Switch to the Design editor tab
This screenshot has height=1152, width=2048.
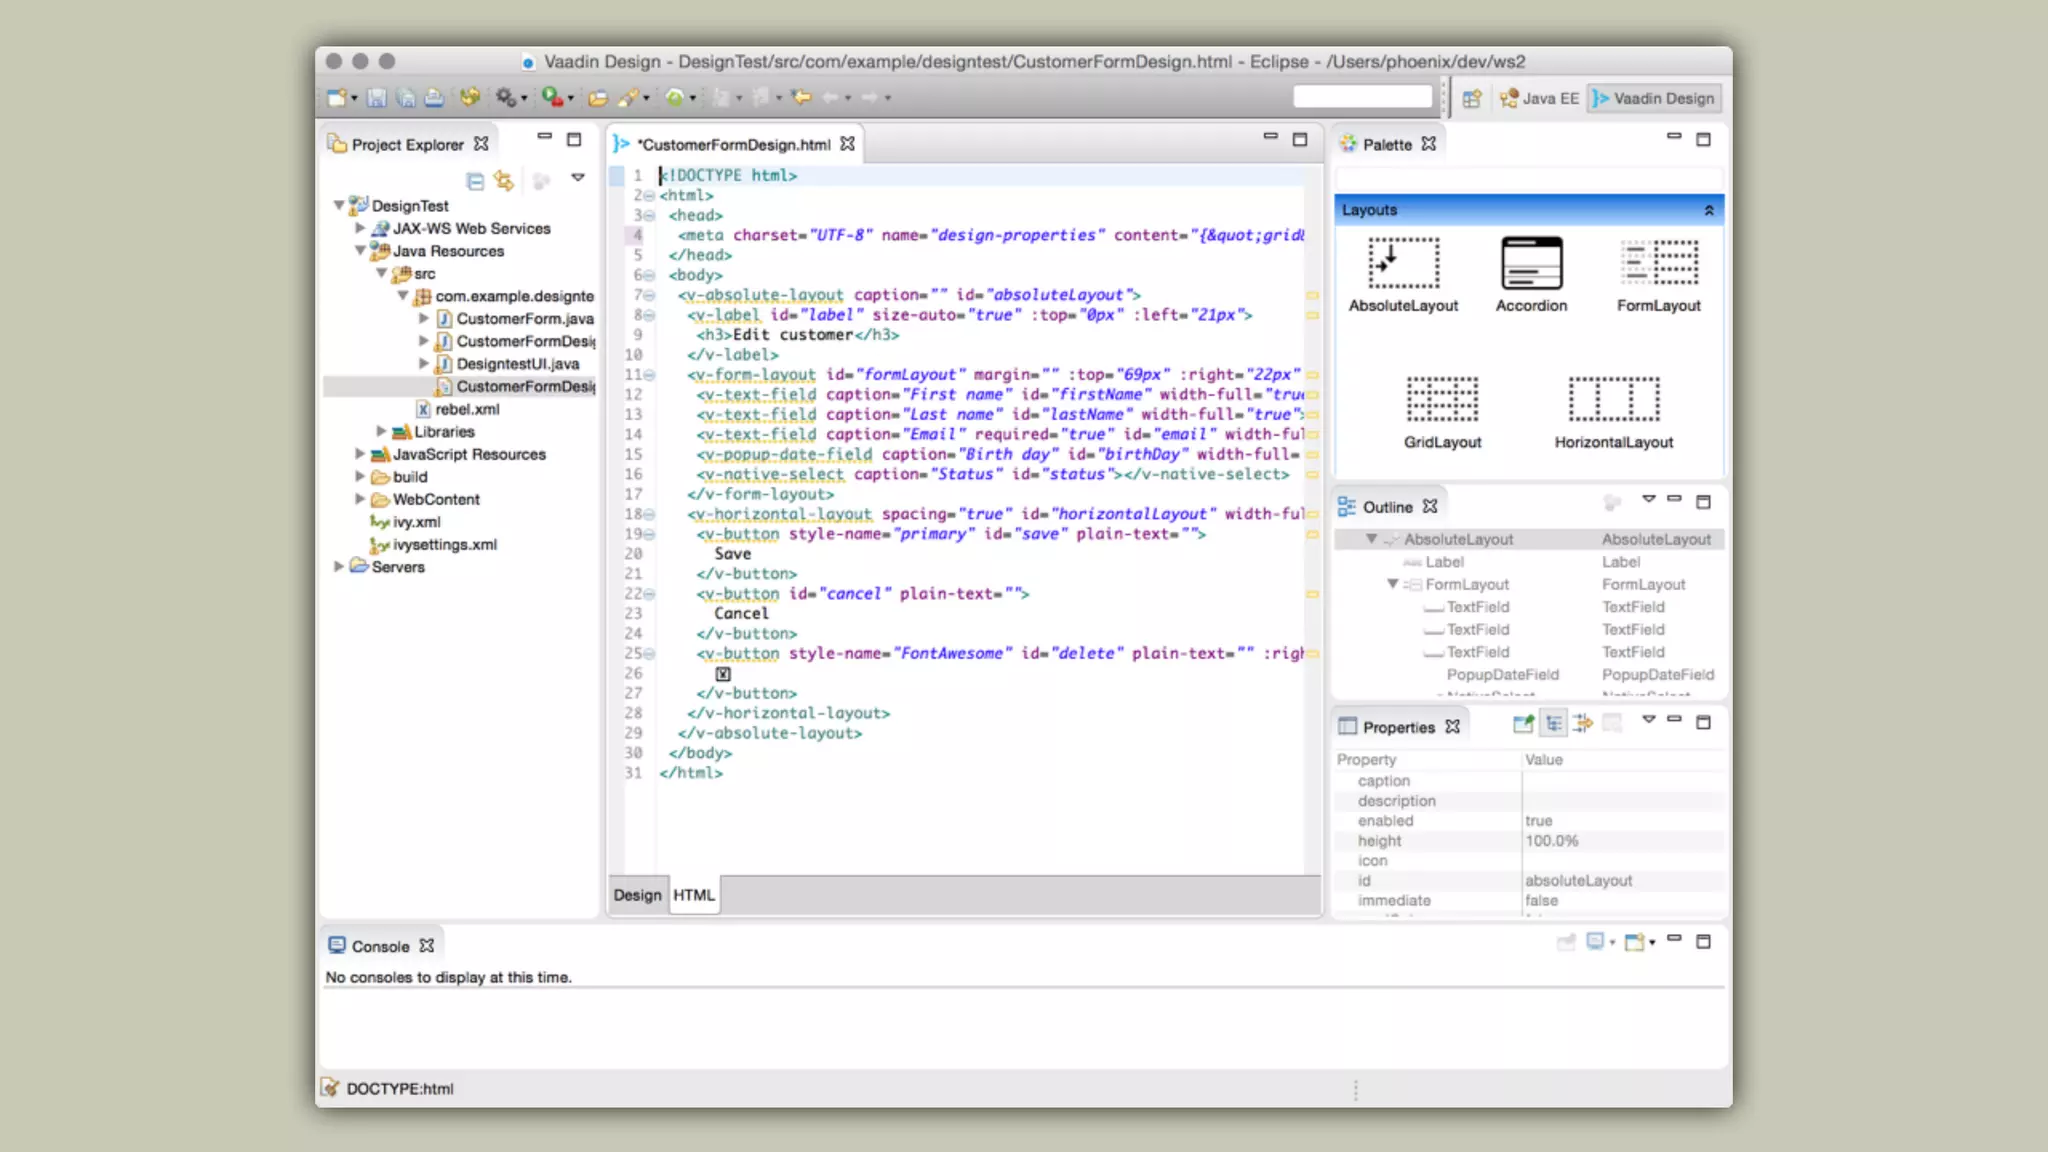(637, 895)
